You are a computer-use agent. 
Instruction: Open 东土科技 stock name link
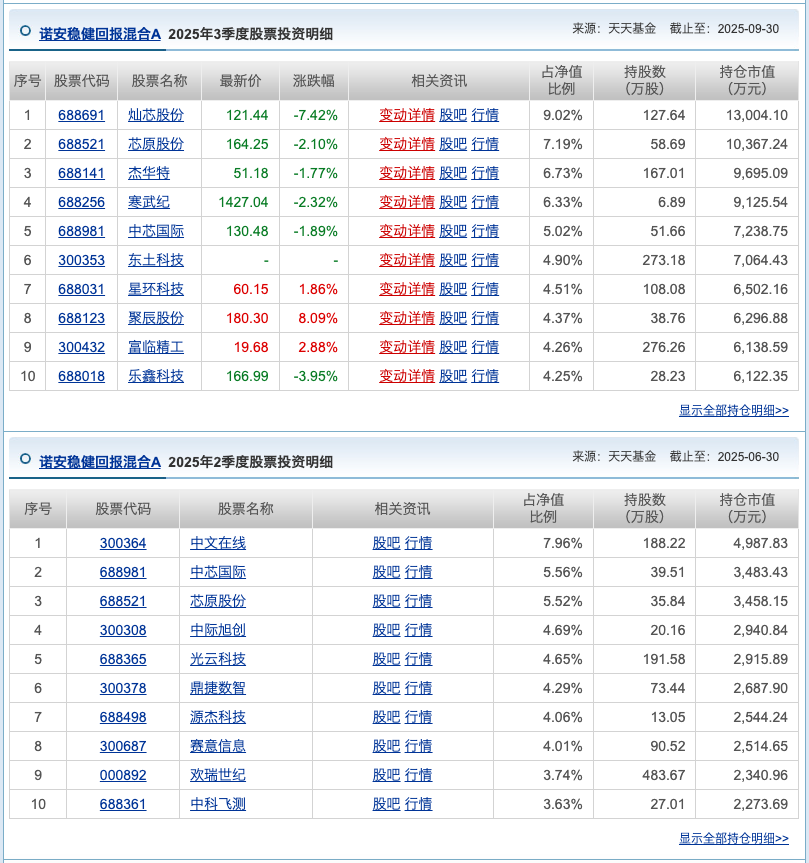pos(156,260)
